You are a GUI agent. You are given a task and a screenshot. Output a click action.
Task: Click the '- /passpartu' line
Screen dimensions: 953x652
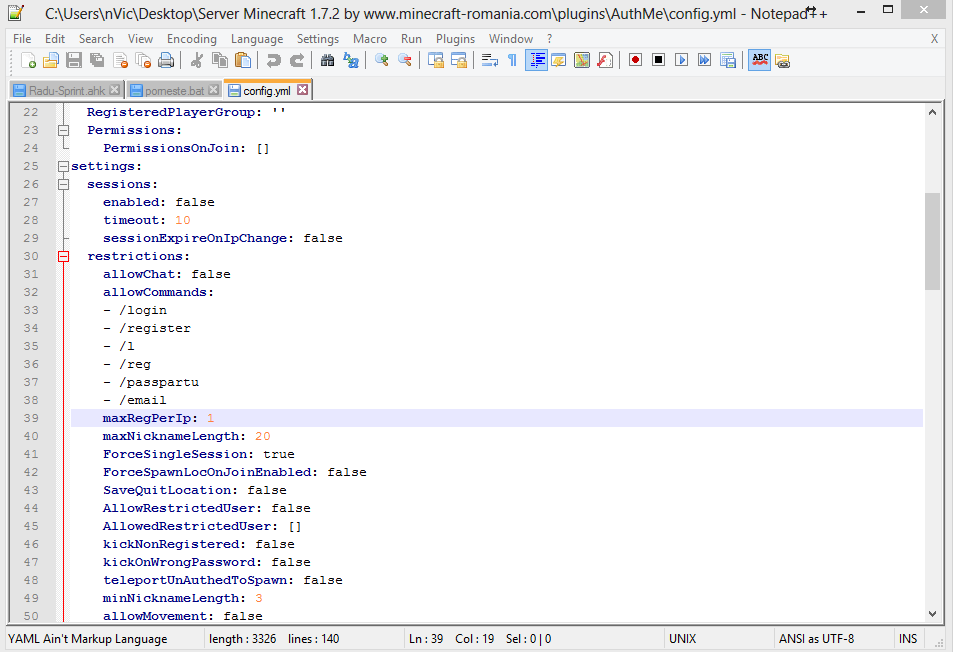point(151,382)
